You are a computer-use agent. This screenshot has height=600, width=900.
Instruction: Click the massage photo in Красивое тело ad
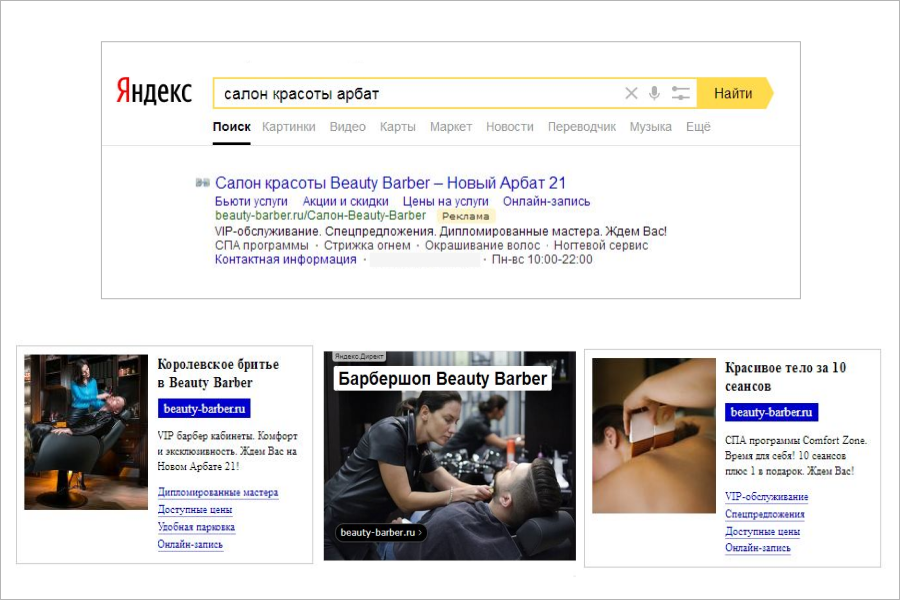click(654, 436)
